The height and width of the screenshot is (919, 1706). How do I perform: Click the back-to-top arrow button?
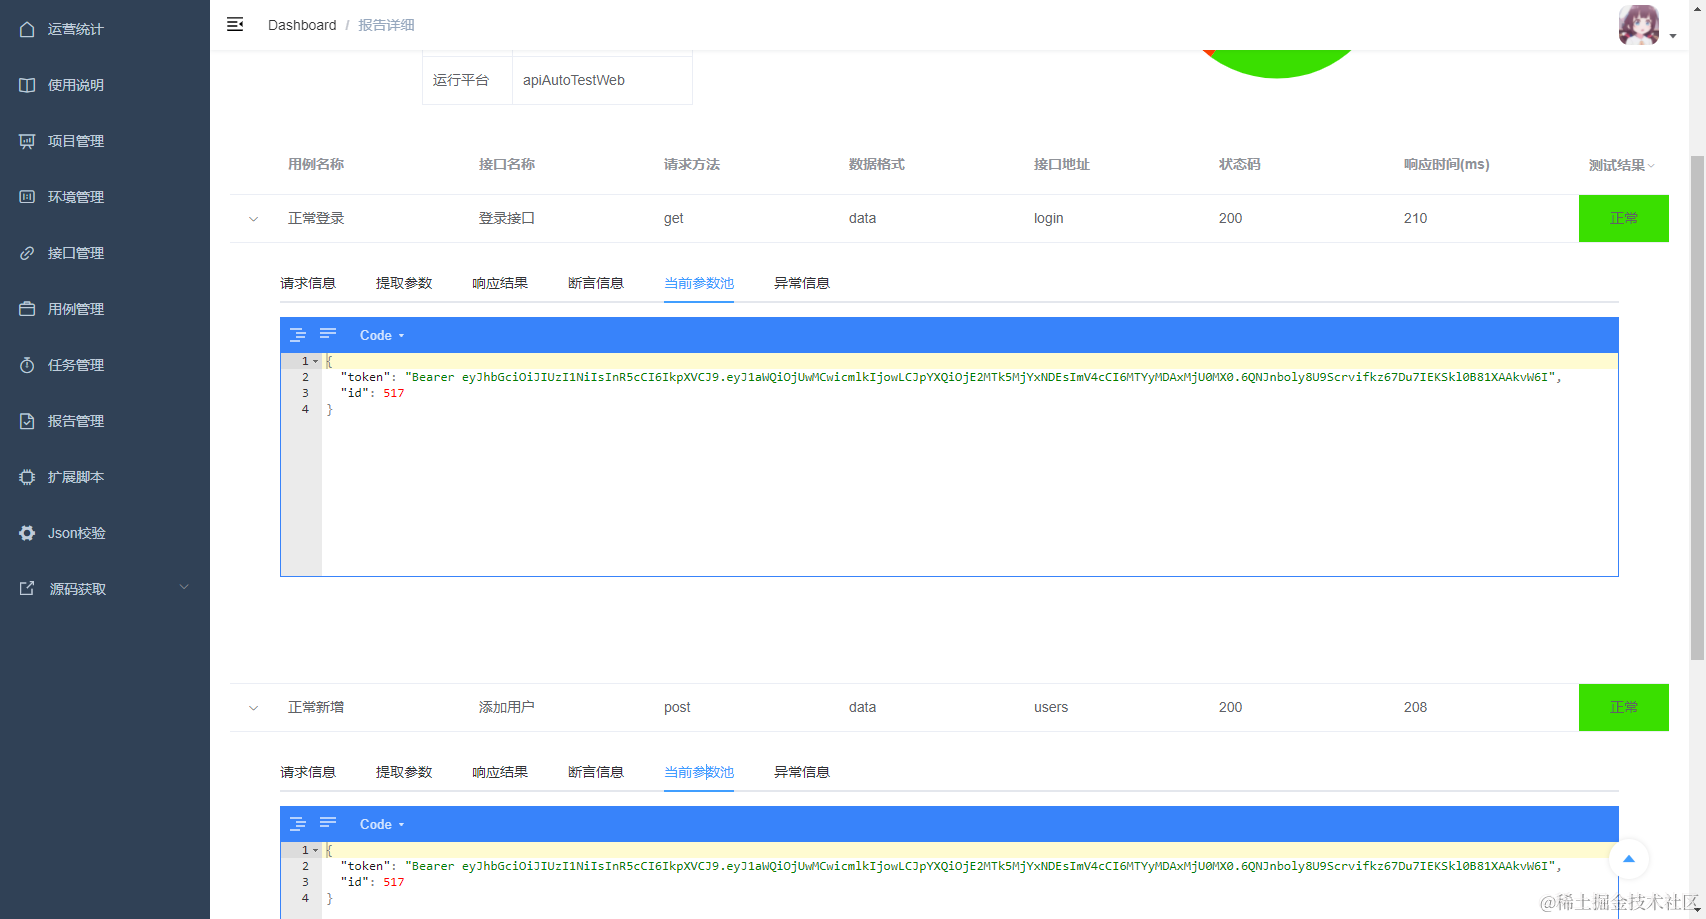pos(1629,859)
